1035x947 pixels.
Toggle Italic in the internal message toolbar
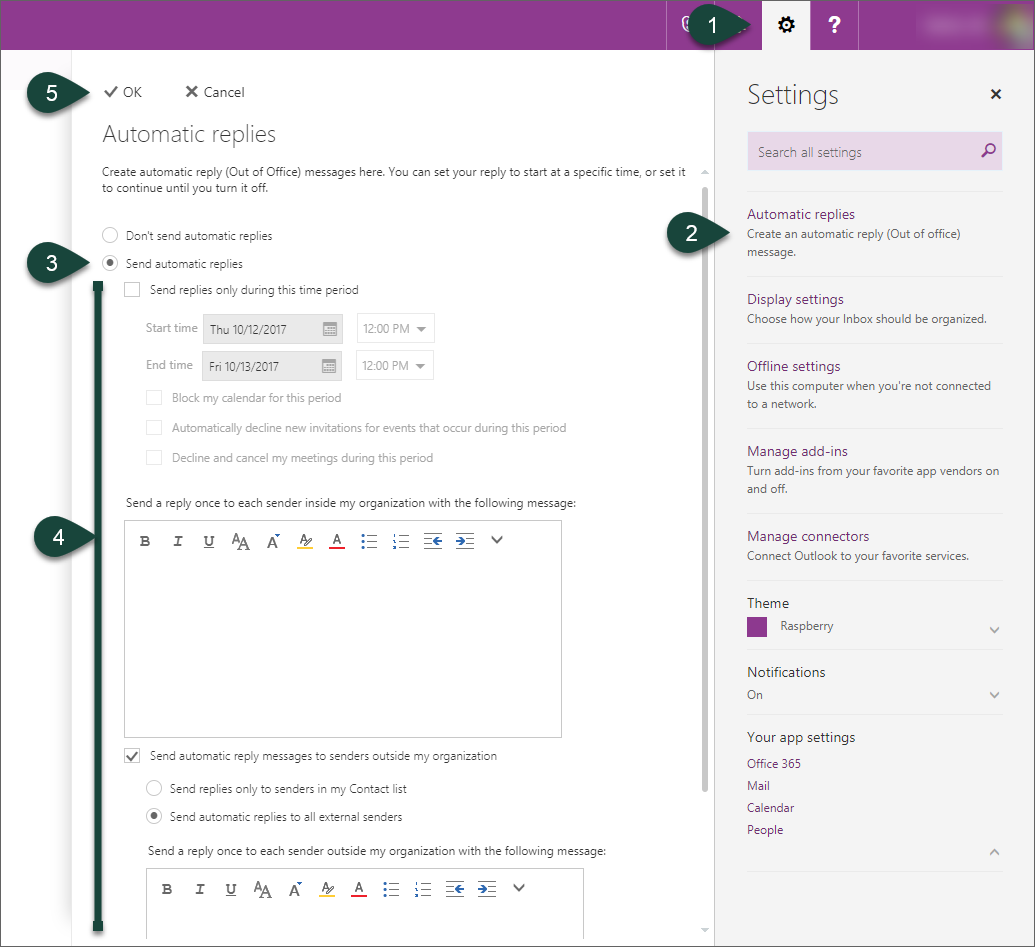pos(177,541)
